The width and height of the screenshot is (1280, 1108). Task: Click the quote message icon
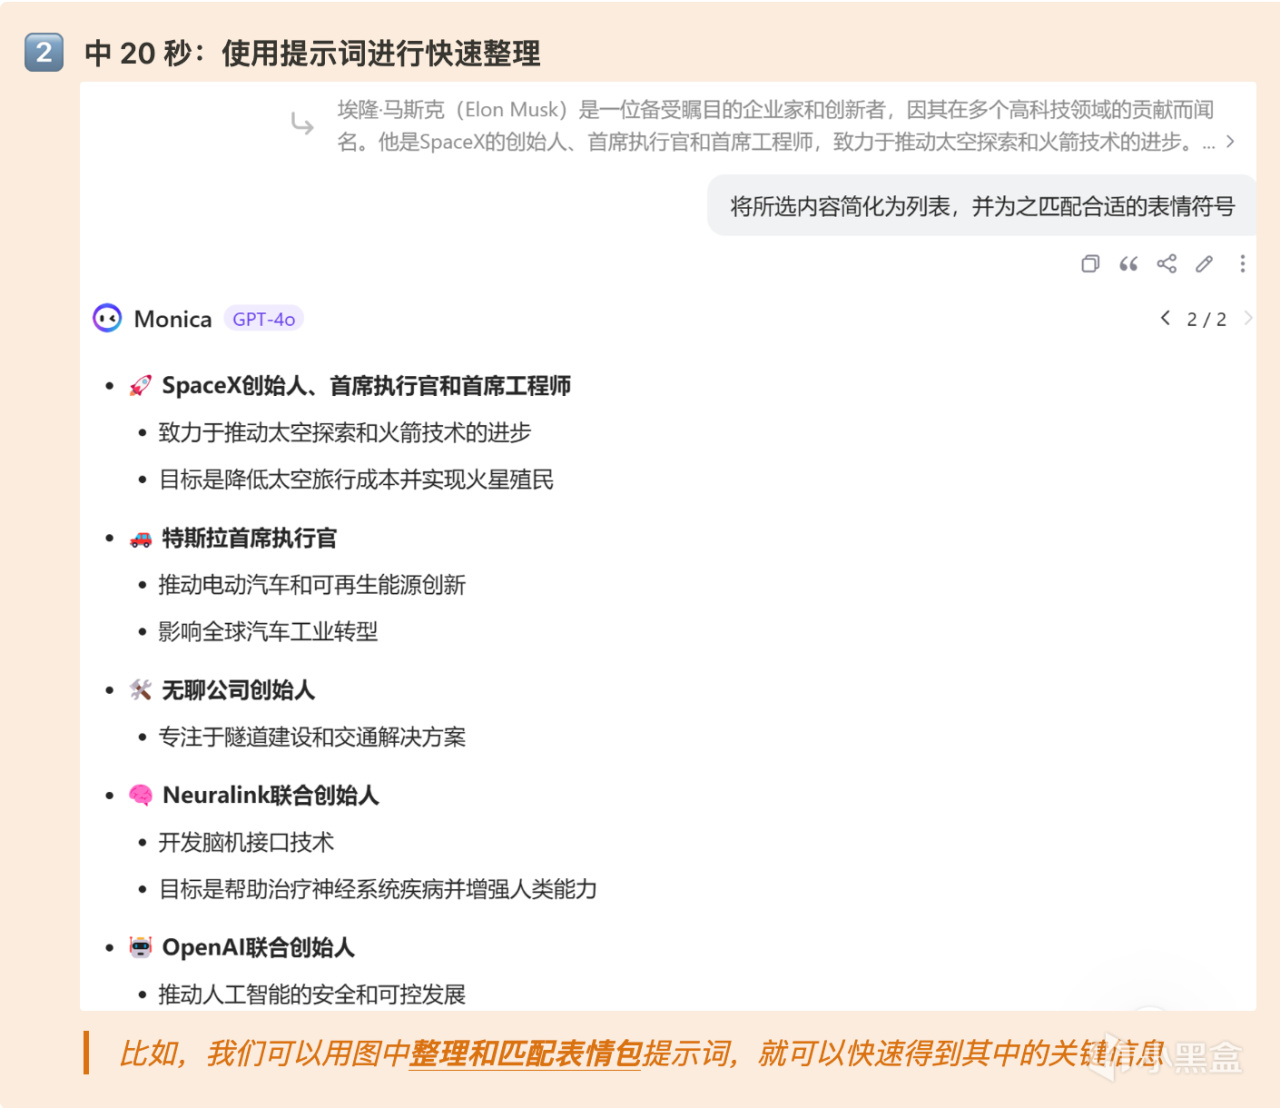1128,264
